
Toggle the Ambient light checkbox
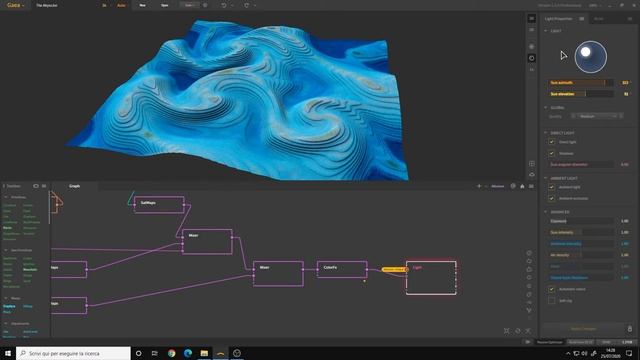pyautogui.click(x=552, y=187)
